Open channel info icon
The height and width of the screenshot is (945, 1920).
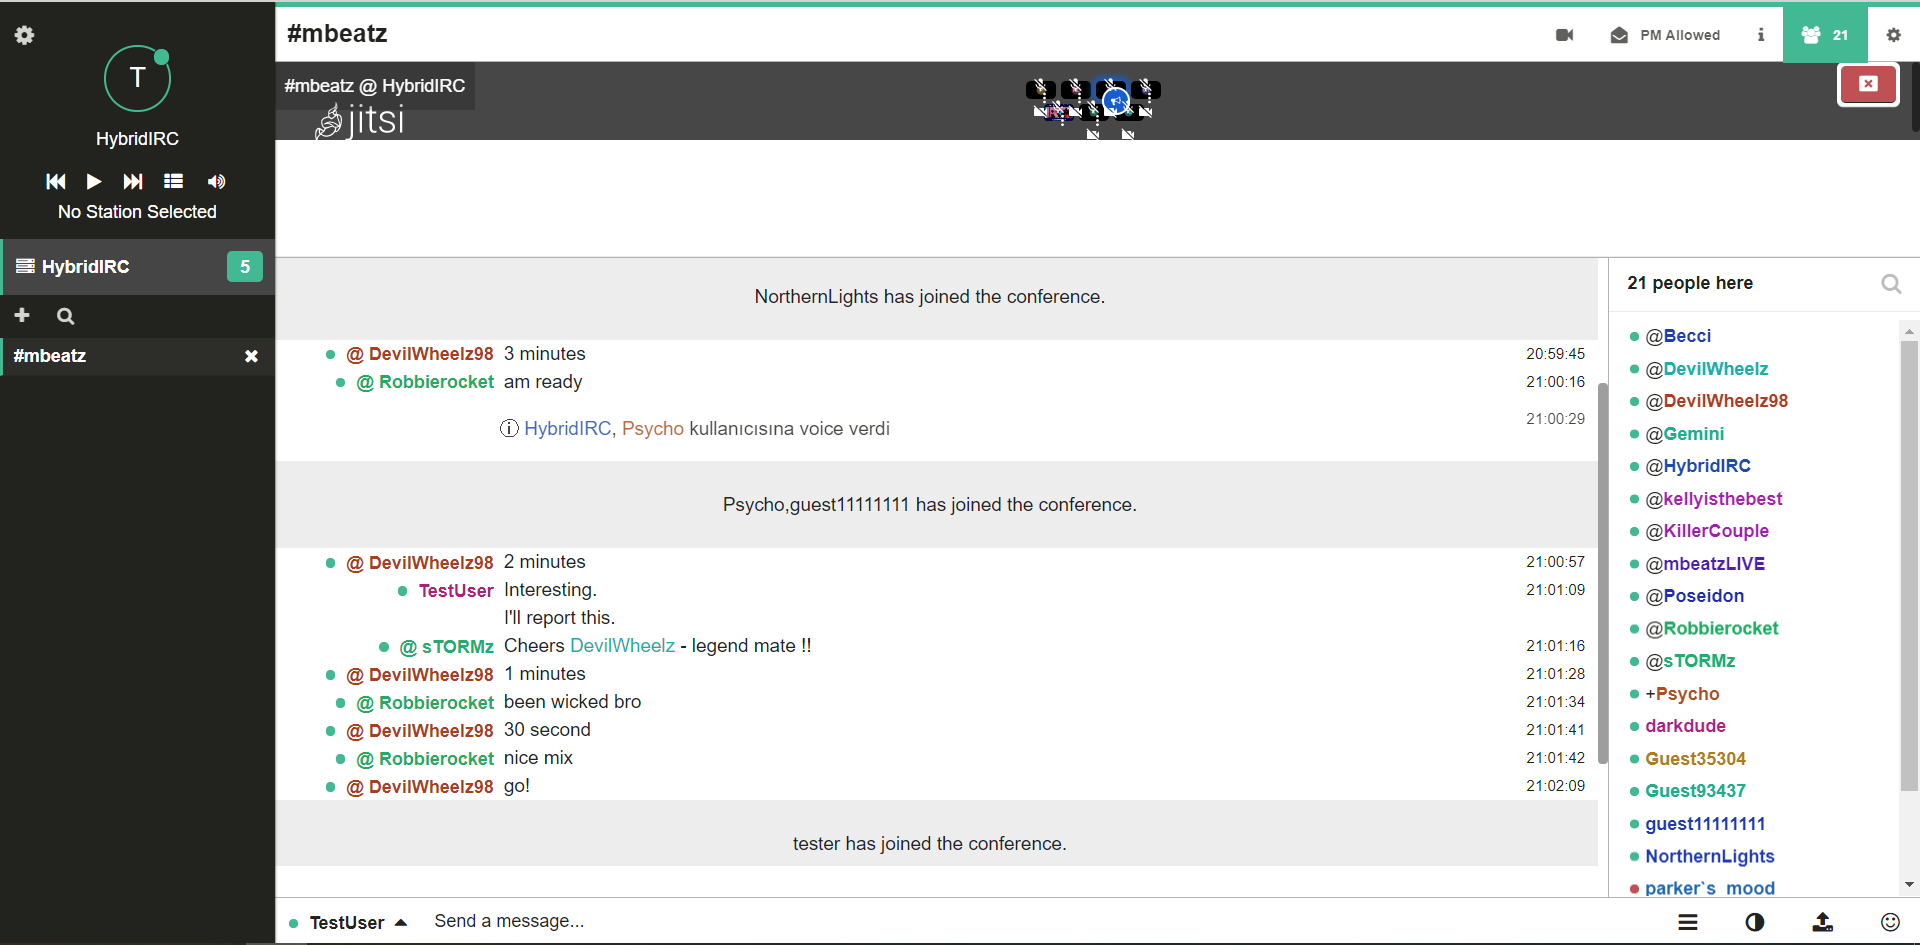coord(1761,35)
